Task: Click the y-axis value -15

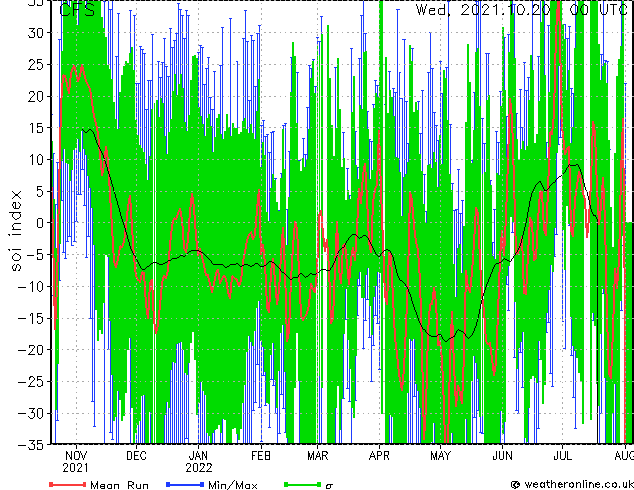Action: tap(32, 318)
